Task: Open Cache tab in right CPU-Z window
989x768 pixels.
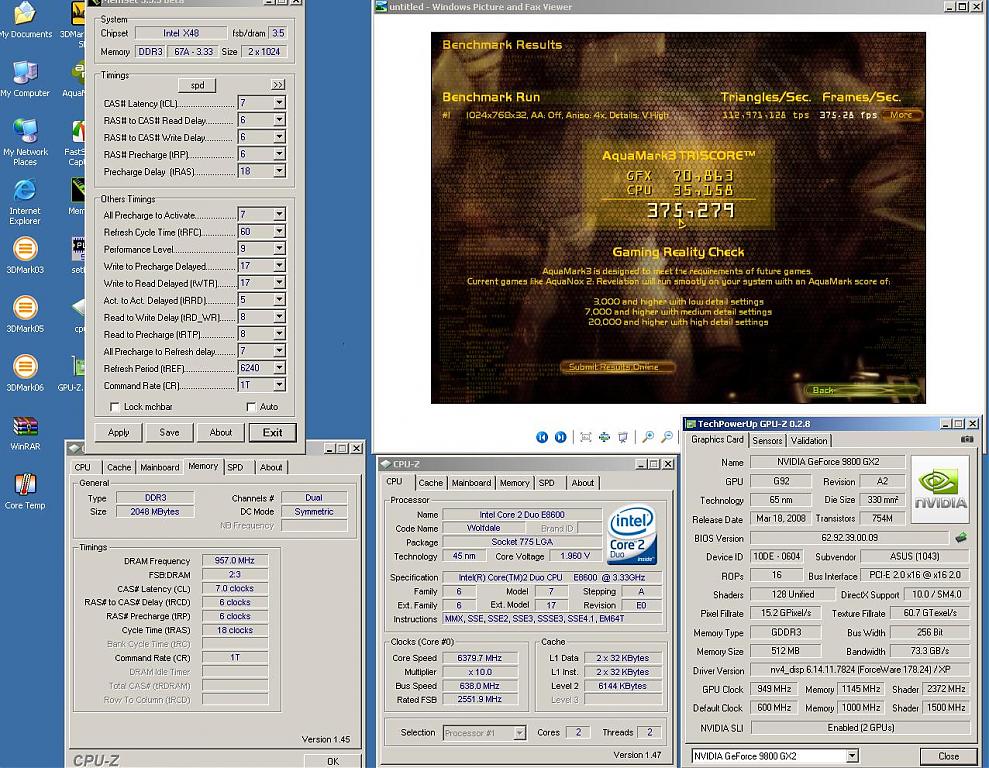Action: click(x=431, y=482)
